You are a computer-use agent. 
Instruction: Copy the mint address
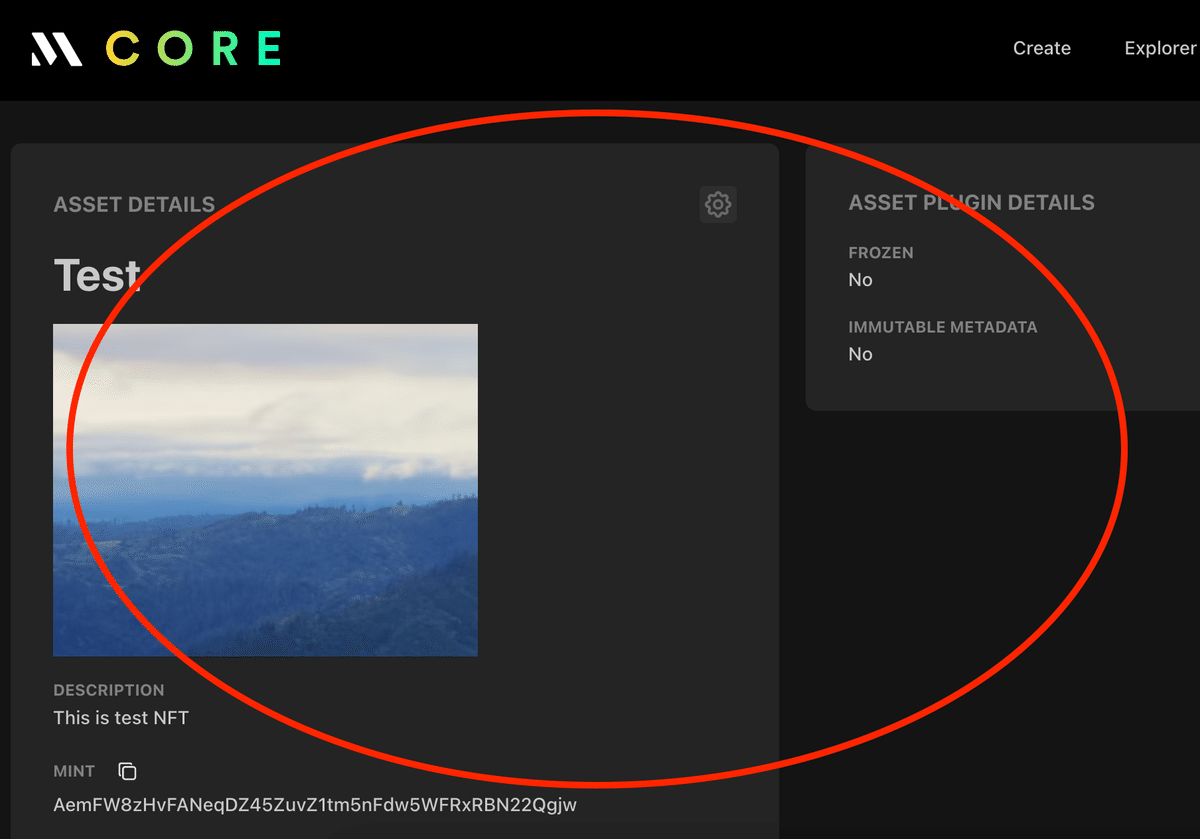[127, 771]
